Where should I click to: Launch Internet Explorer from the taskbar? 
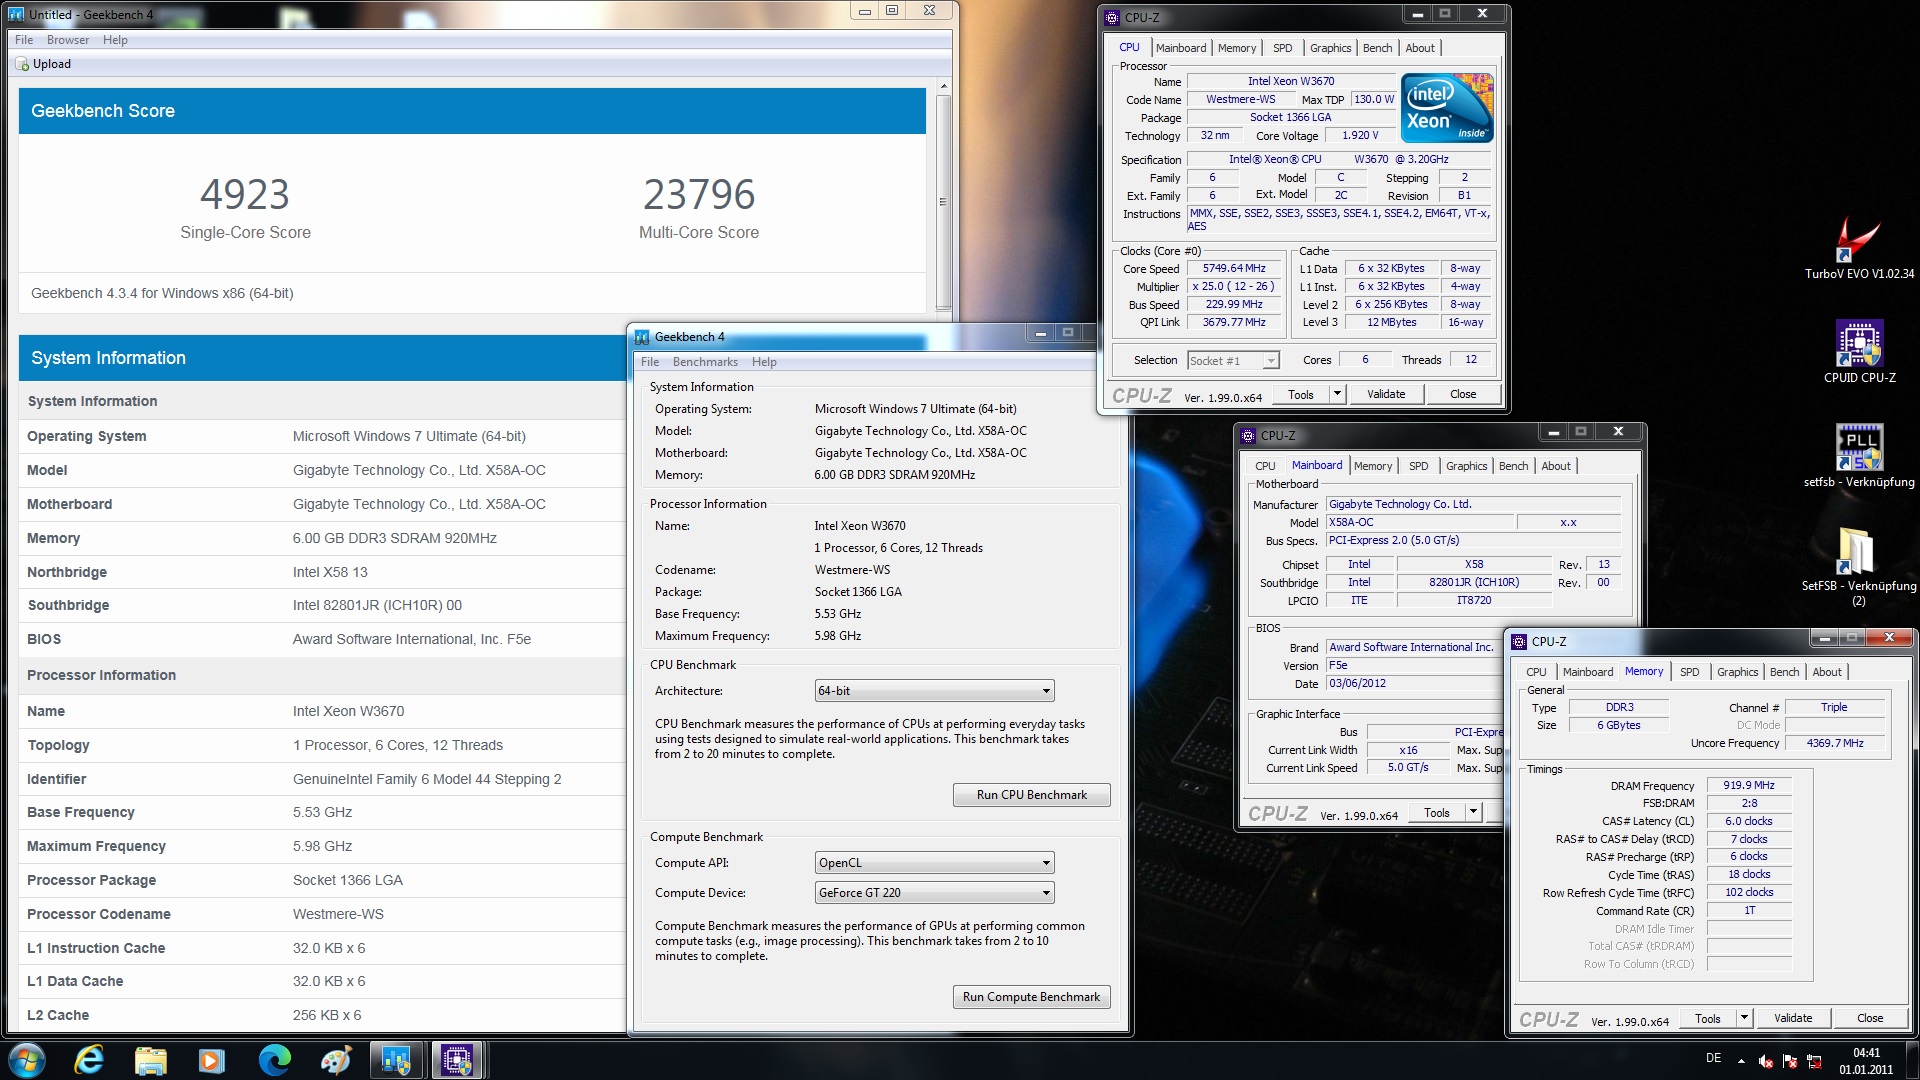[89, 1060]
